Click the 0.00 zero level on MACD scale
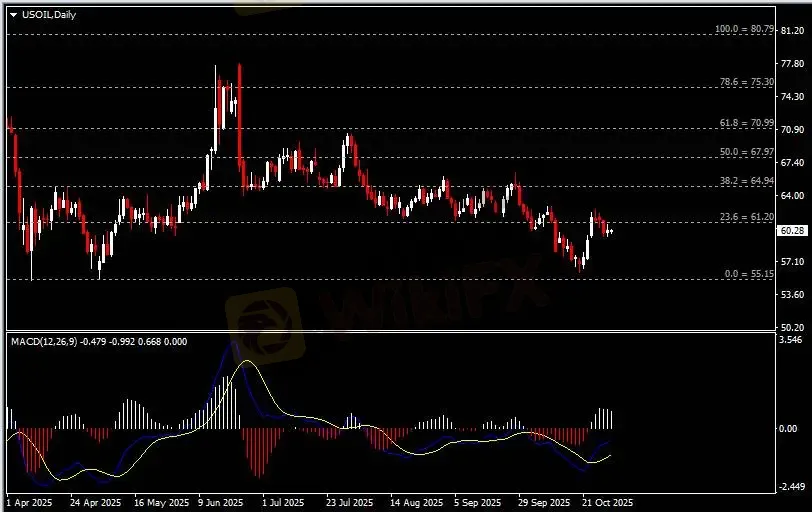The height and width of the screenshot is (512, 812). click(790, 429)
